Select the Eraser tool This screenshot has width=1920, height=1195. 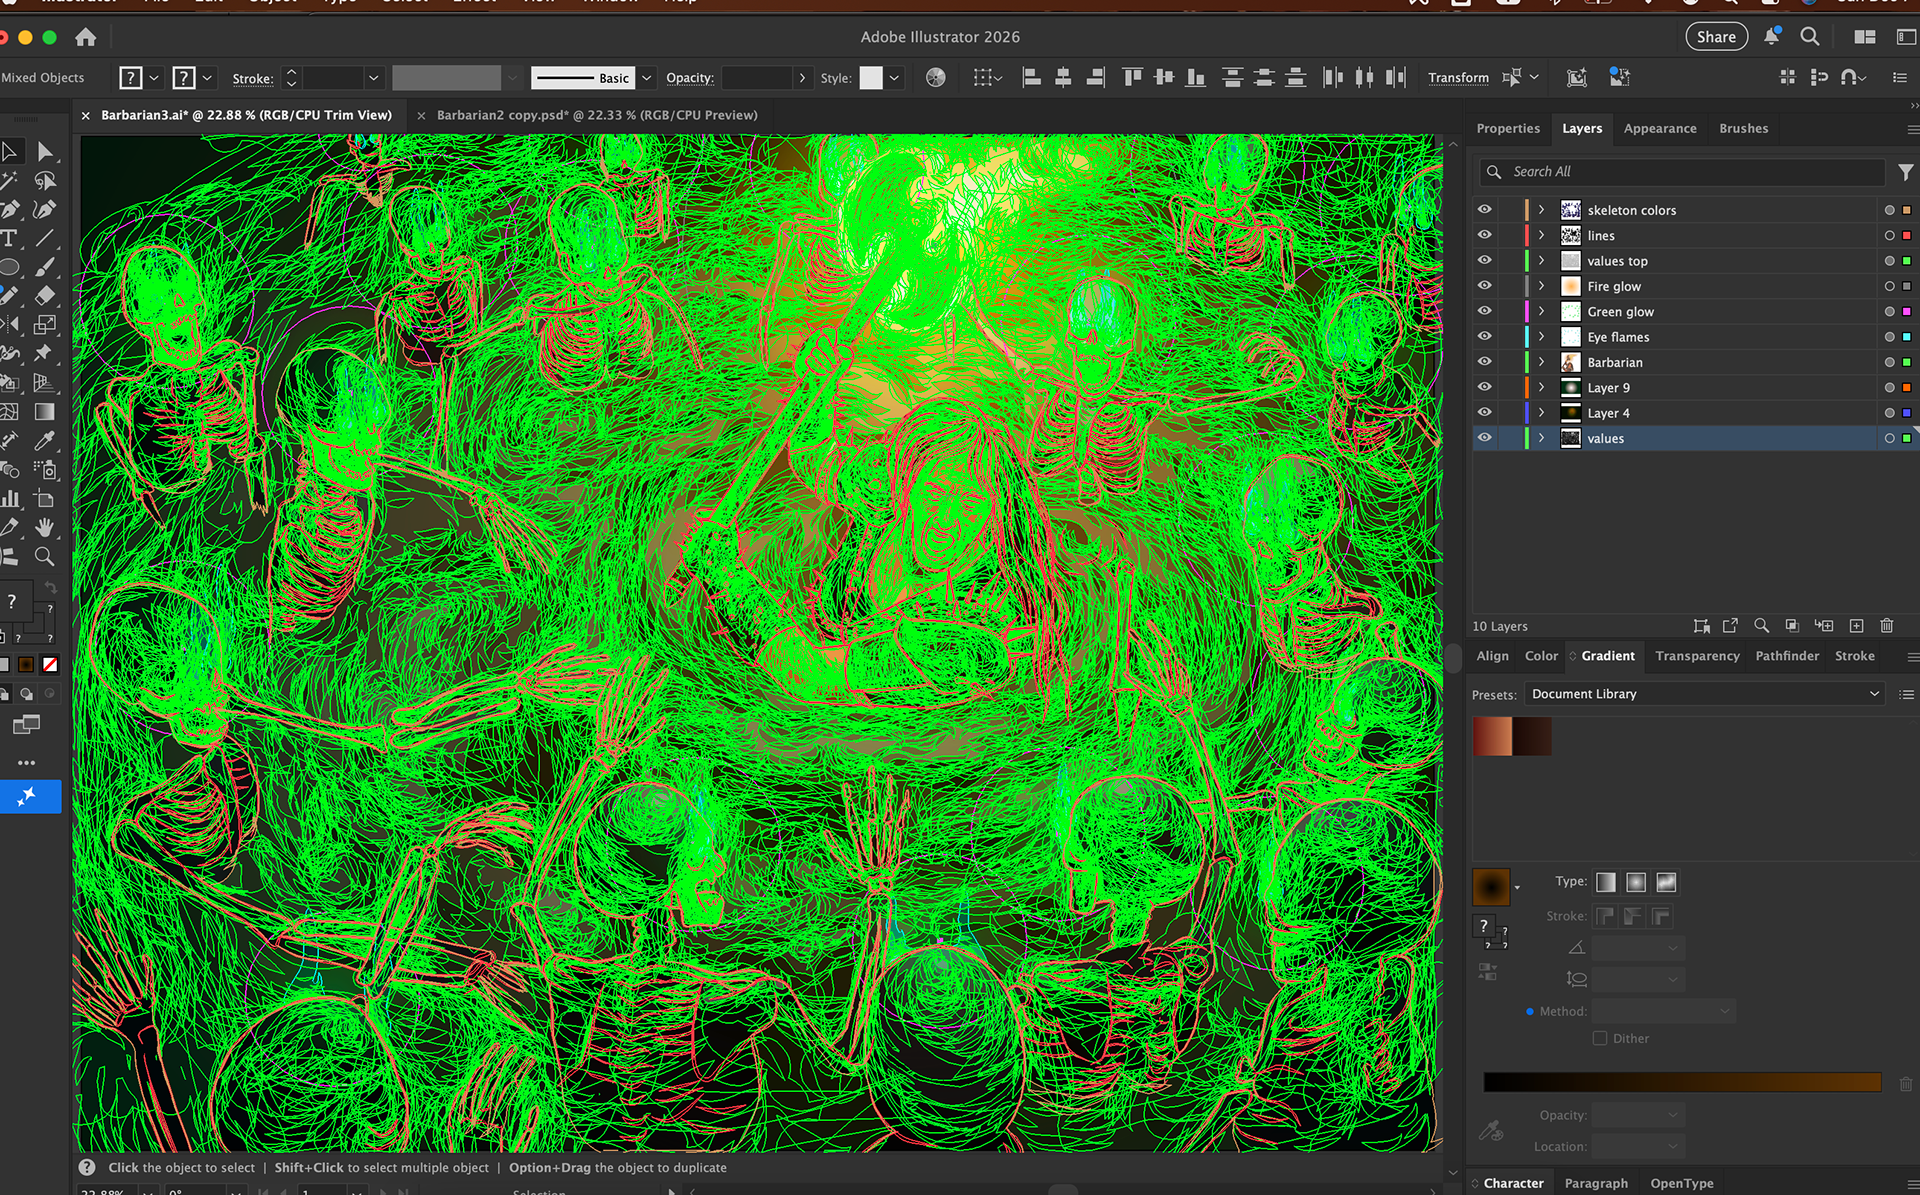pos(45,296)
